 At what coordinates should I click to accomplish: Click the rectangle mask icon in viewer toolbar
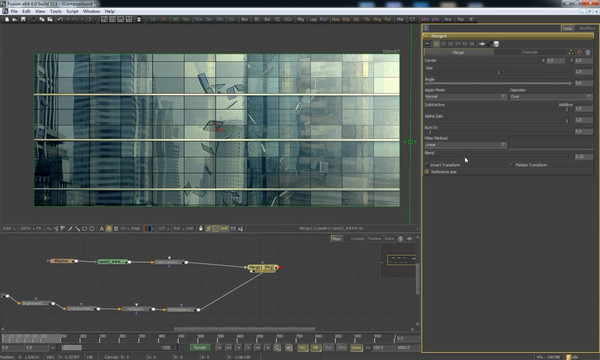coord(85,228)
